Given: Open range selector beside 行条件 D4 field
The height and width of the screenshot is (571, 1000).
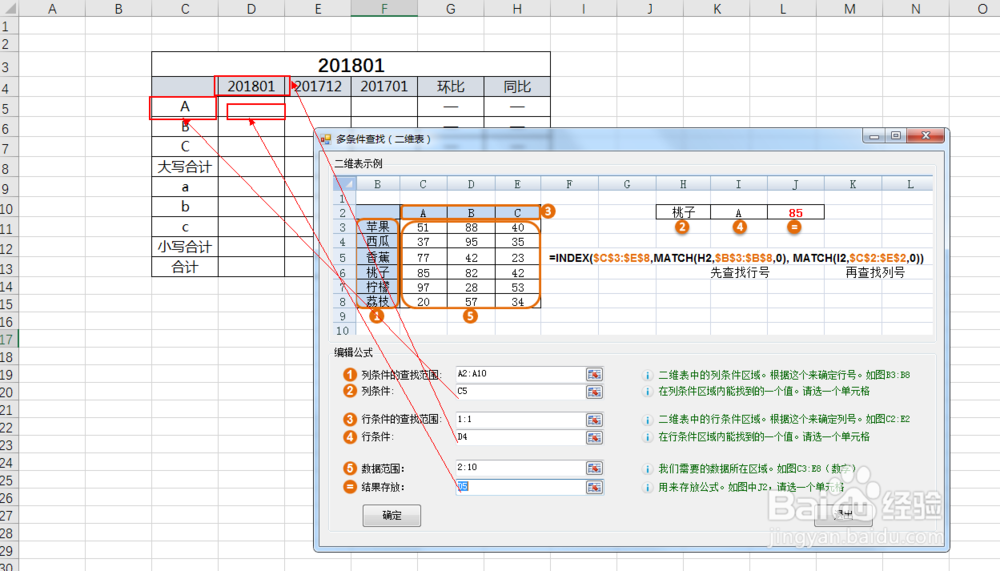Looking at the screenshot, I should (594, 438).
